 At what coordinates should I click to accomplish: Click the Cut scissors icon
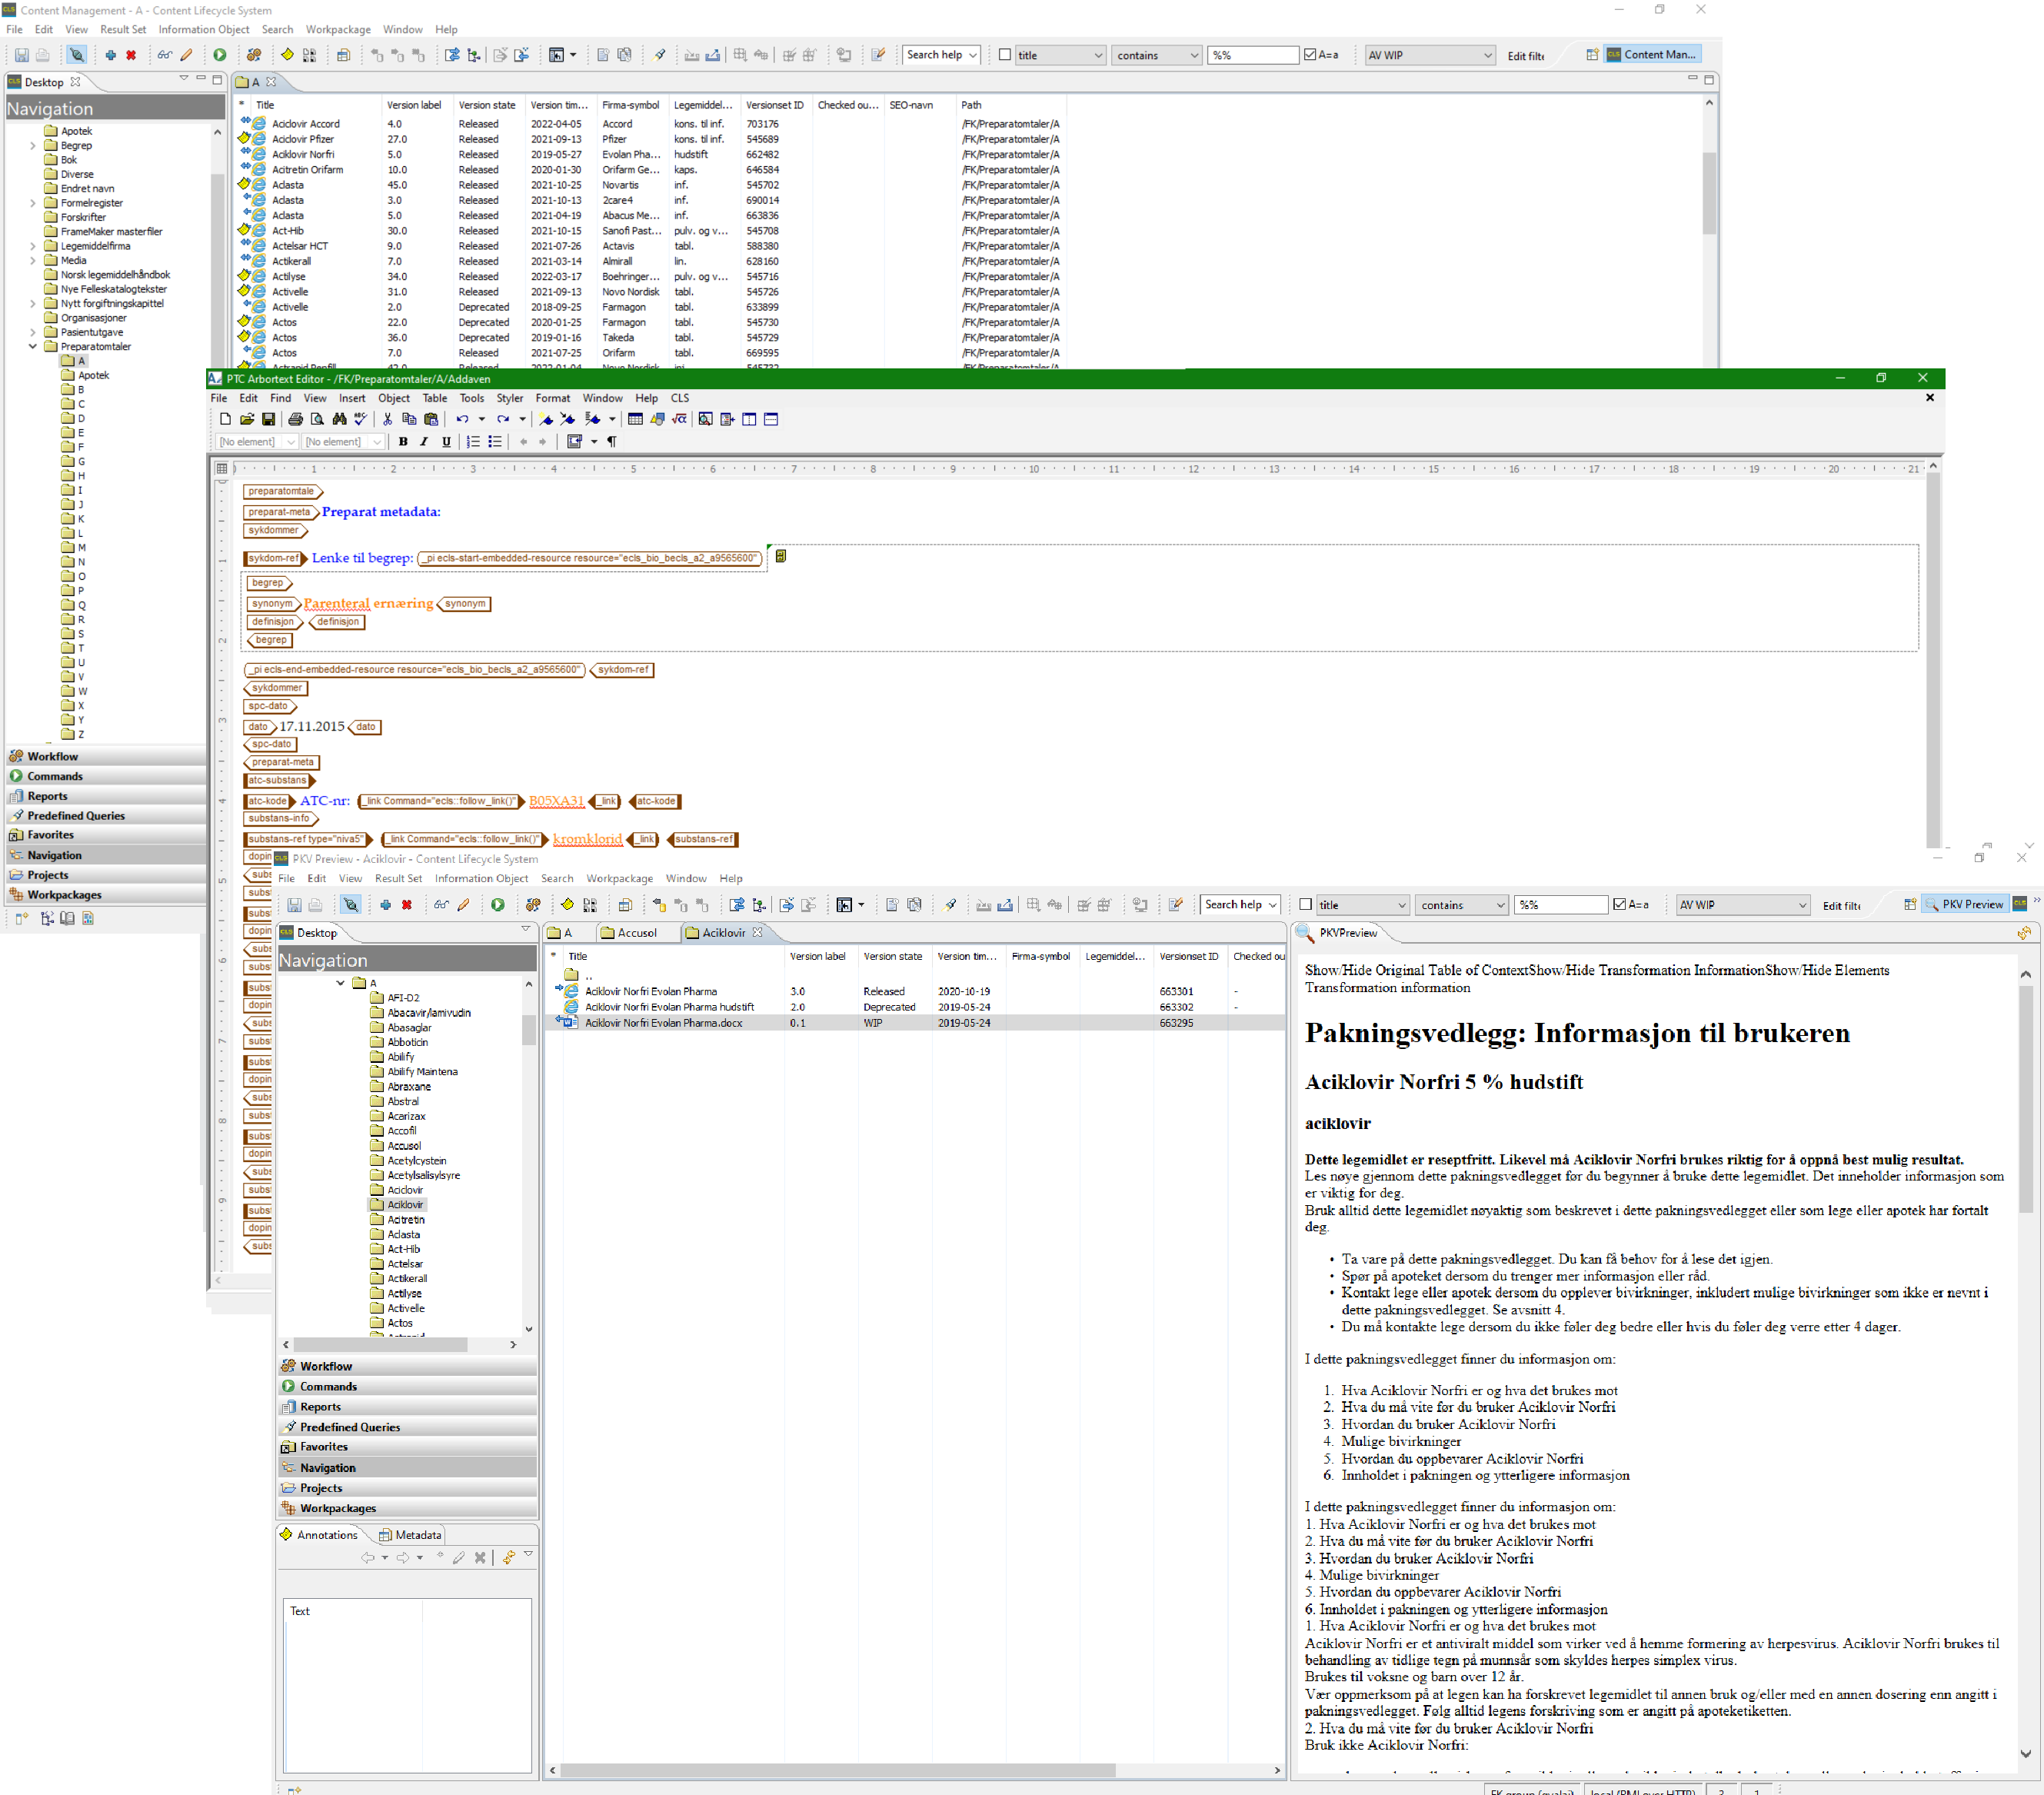click(387, 419)
